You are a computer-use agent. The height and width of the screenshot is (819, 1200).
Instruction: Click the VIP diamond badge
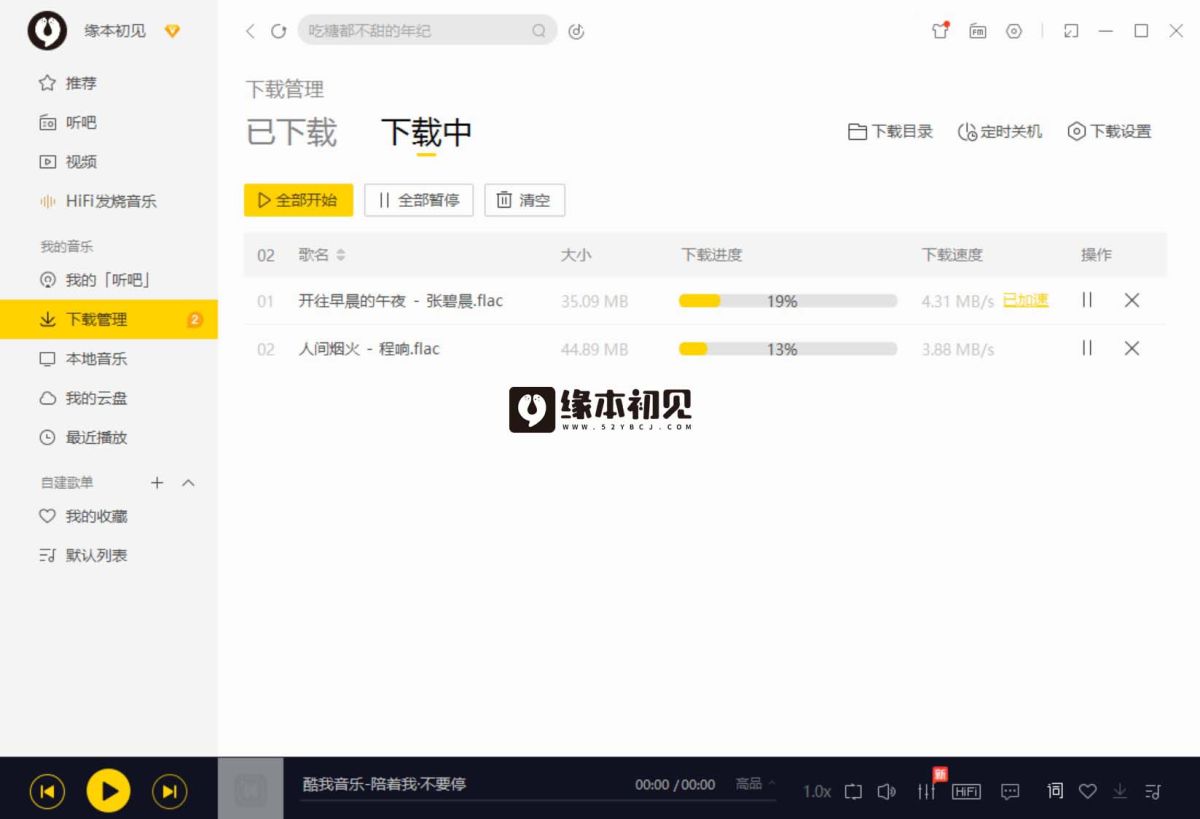point(172,31)
